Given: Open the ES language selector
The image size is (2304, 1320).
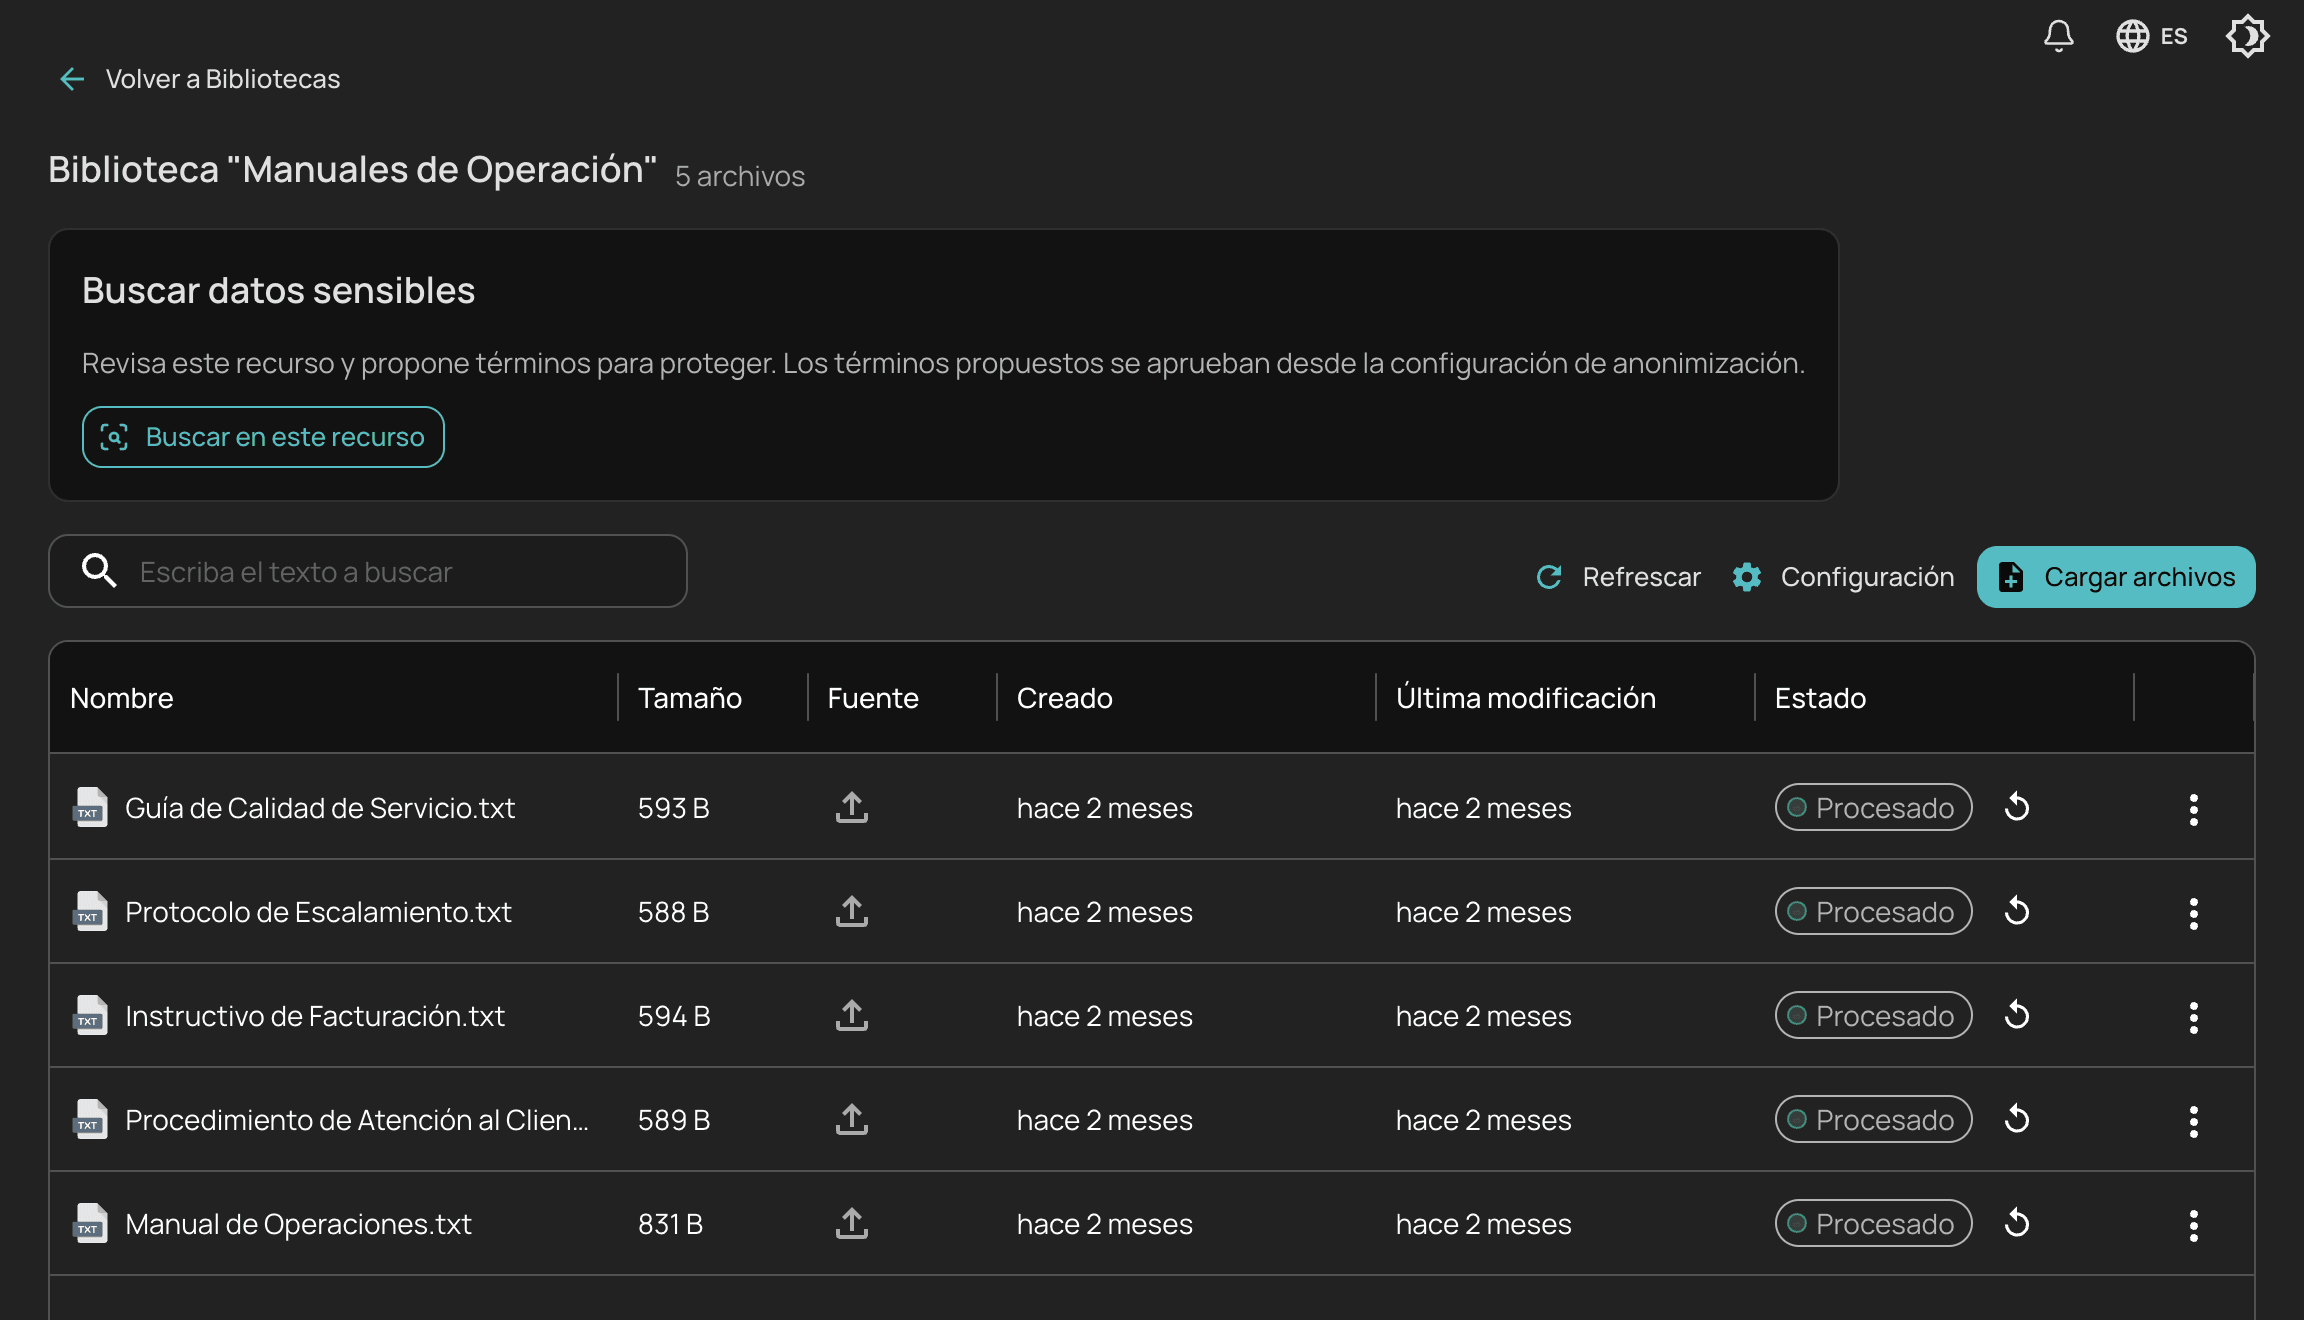Looking at the screenshot, I should point(2152,36).
